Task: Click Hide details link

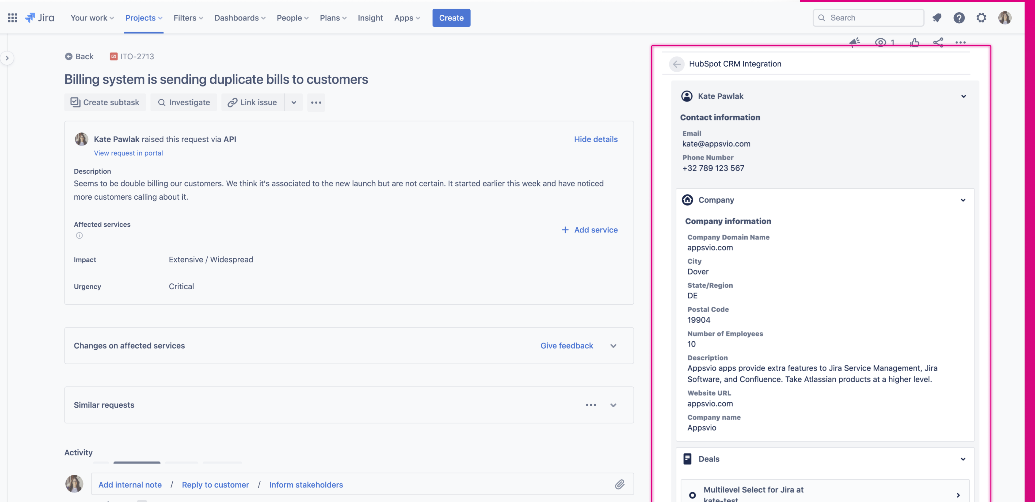Action: [596, 139]
